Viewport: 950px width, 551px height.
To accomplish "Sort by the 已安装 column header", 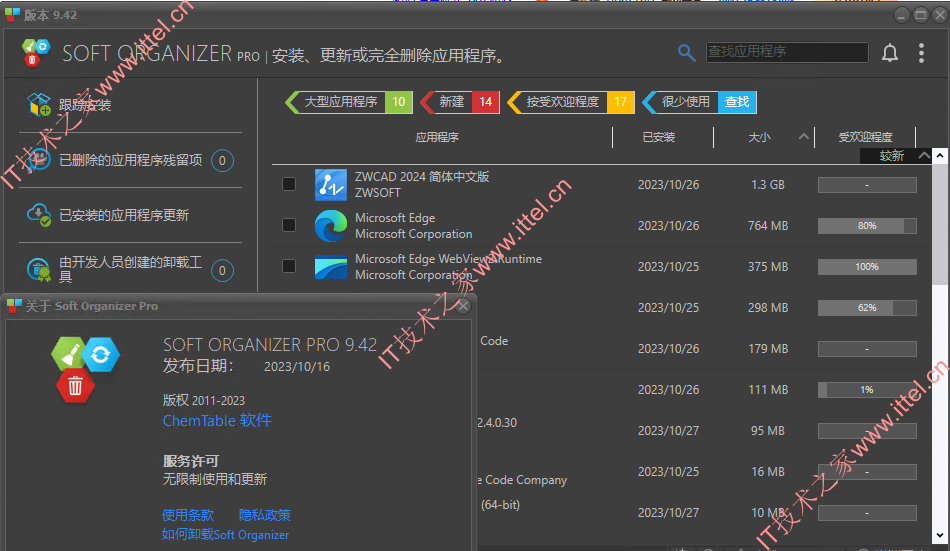I will tap(659, 138).
